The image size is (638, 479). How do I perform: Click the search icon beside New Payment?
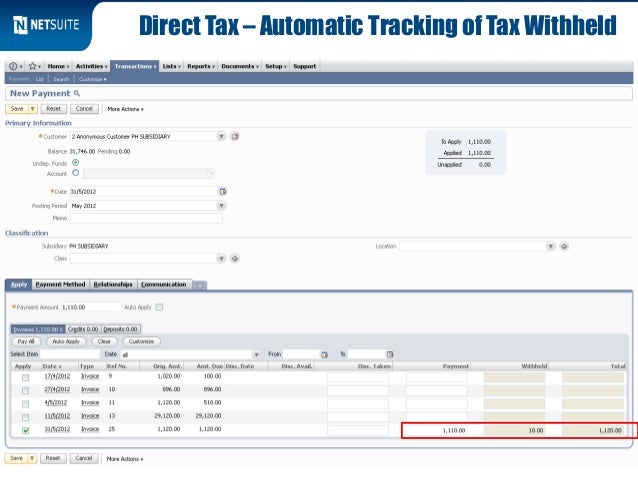coord(77,94)
